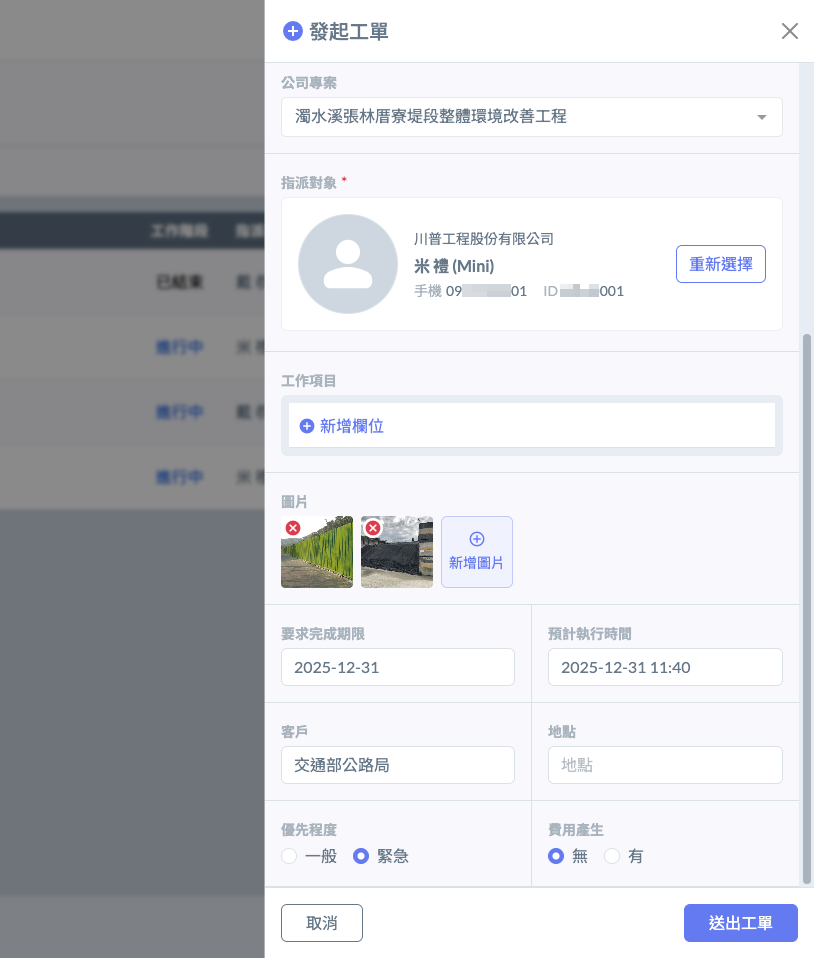
Task: Click the 新增圖片 plus tile
Action: (477, 551)
